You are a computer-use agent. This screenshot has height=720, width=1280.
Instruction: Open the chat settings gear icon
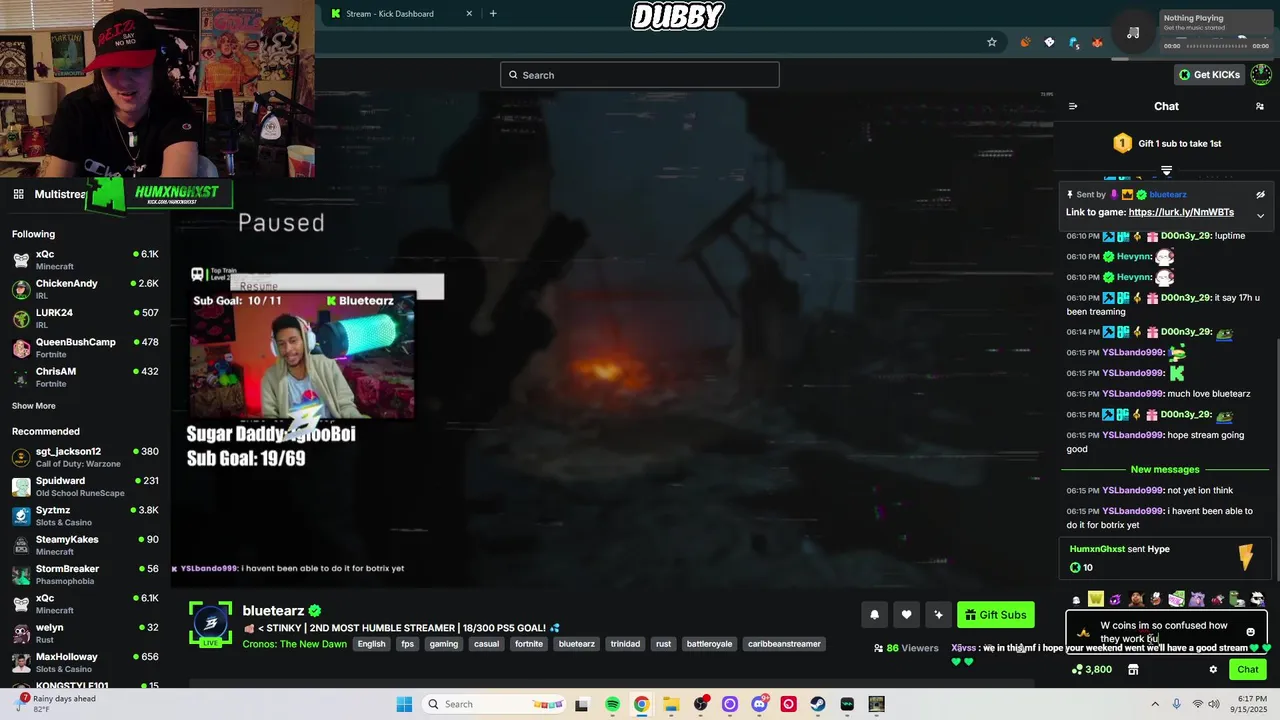(1213, 670)
